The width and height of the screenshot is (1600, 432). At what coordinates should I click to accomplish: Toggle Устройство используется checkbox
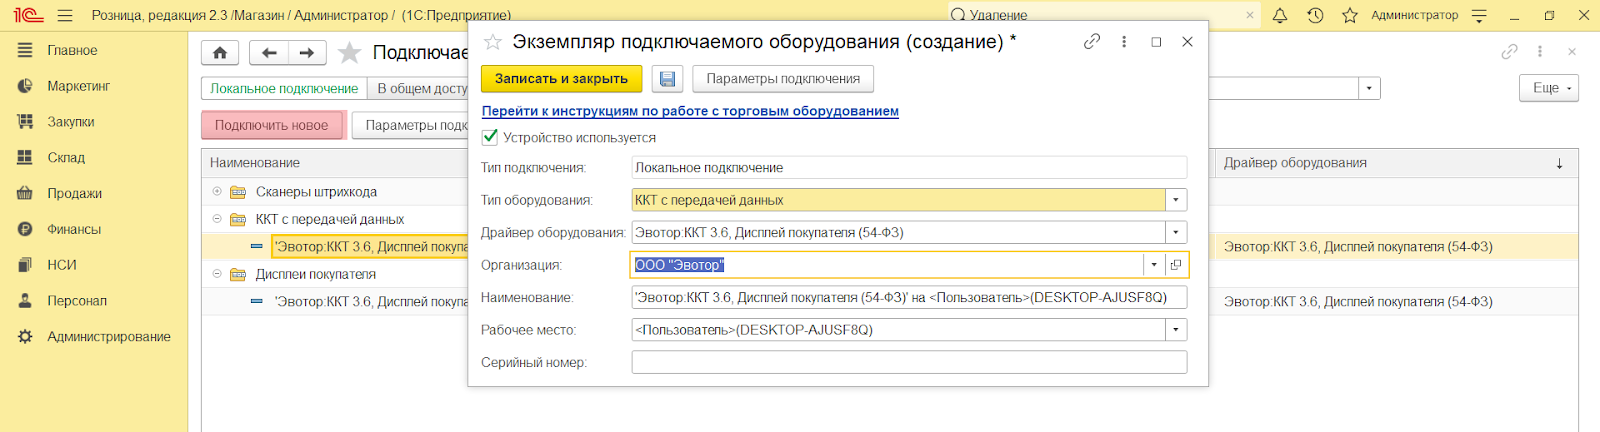(490, 137)
